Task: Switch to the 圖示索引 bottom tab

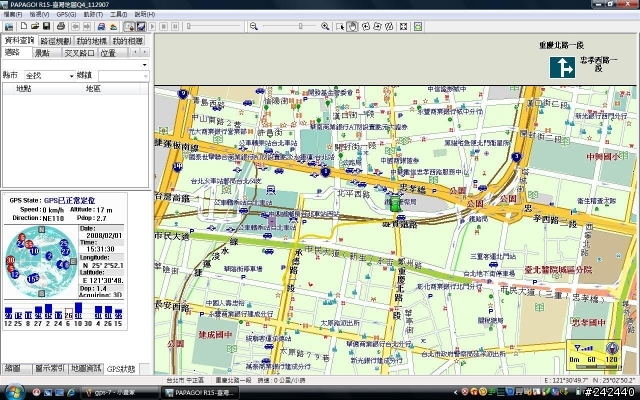Action: click(50, 368)
